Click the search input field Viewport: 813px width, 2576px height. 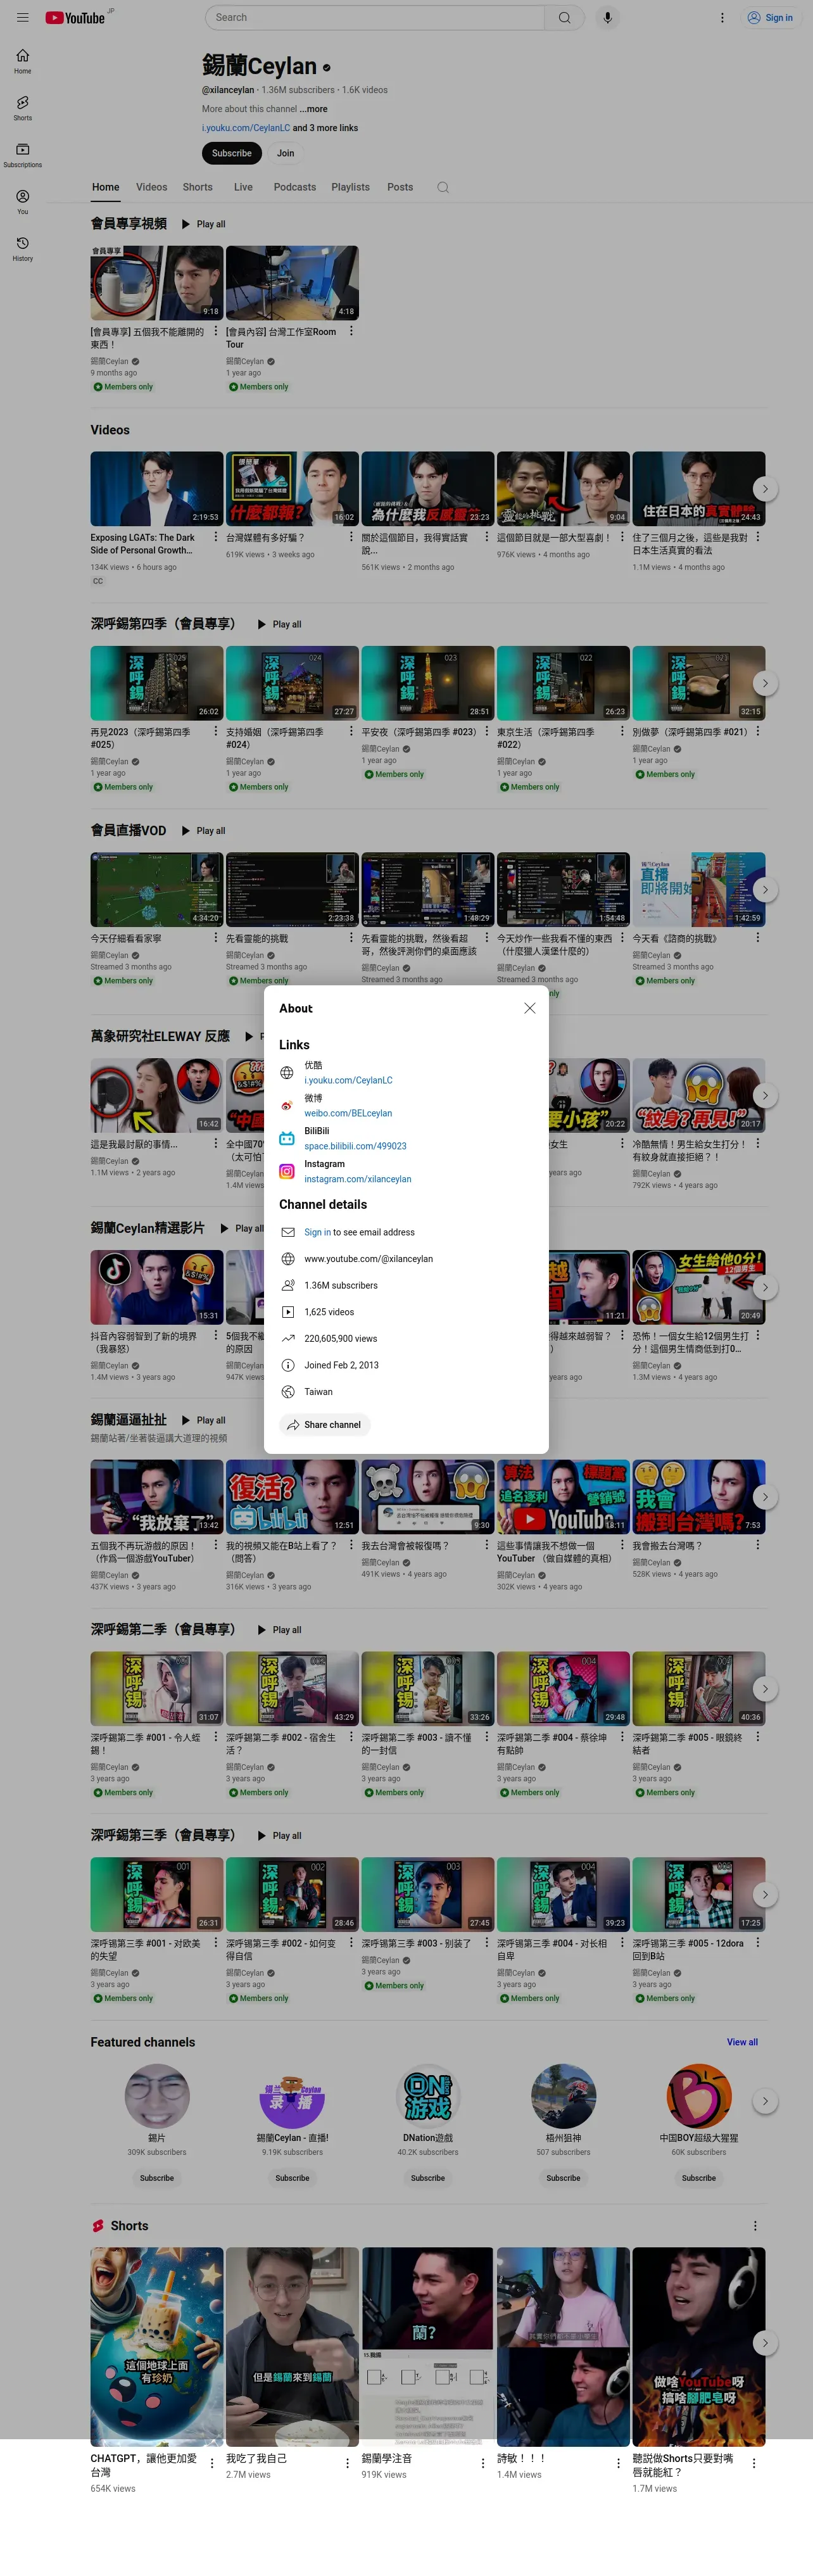coord(375,17)
